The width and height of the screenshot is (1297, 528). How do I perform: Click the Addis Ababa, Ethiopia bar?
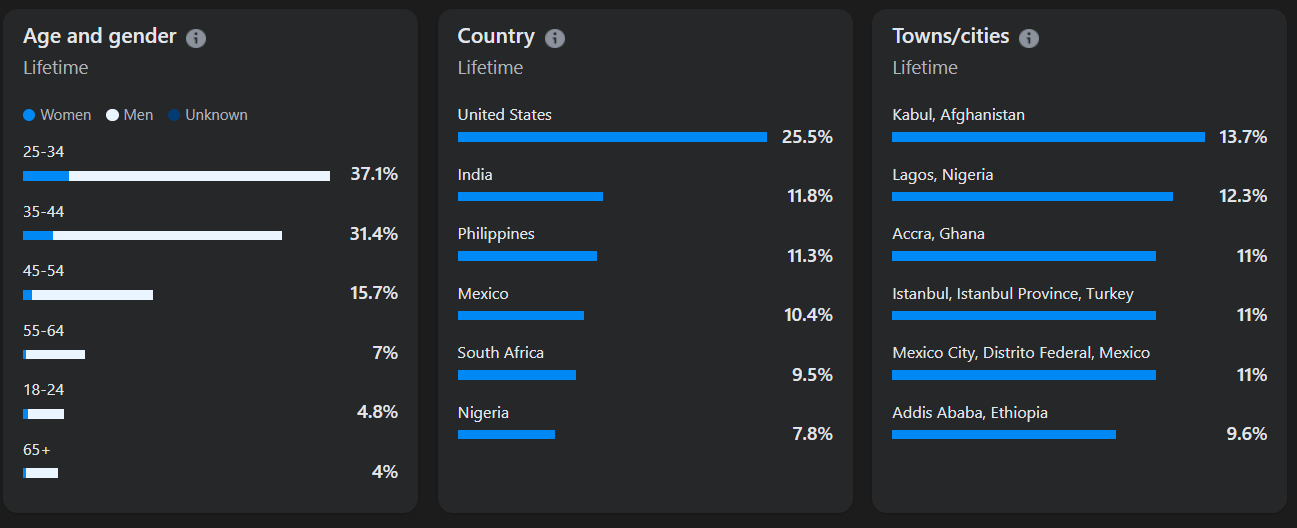click(x=1003, y=434)
